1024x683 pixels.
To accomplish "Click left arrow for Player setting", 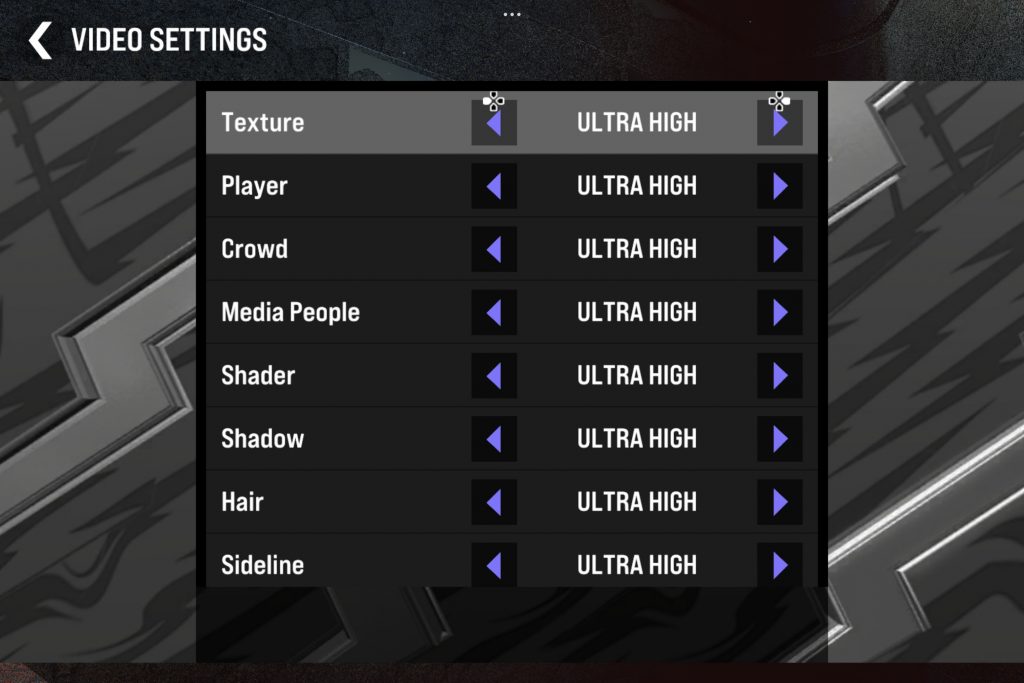I will coord(493,186).
